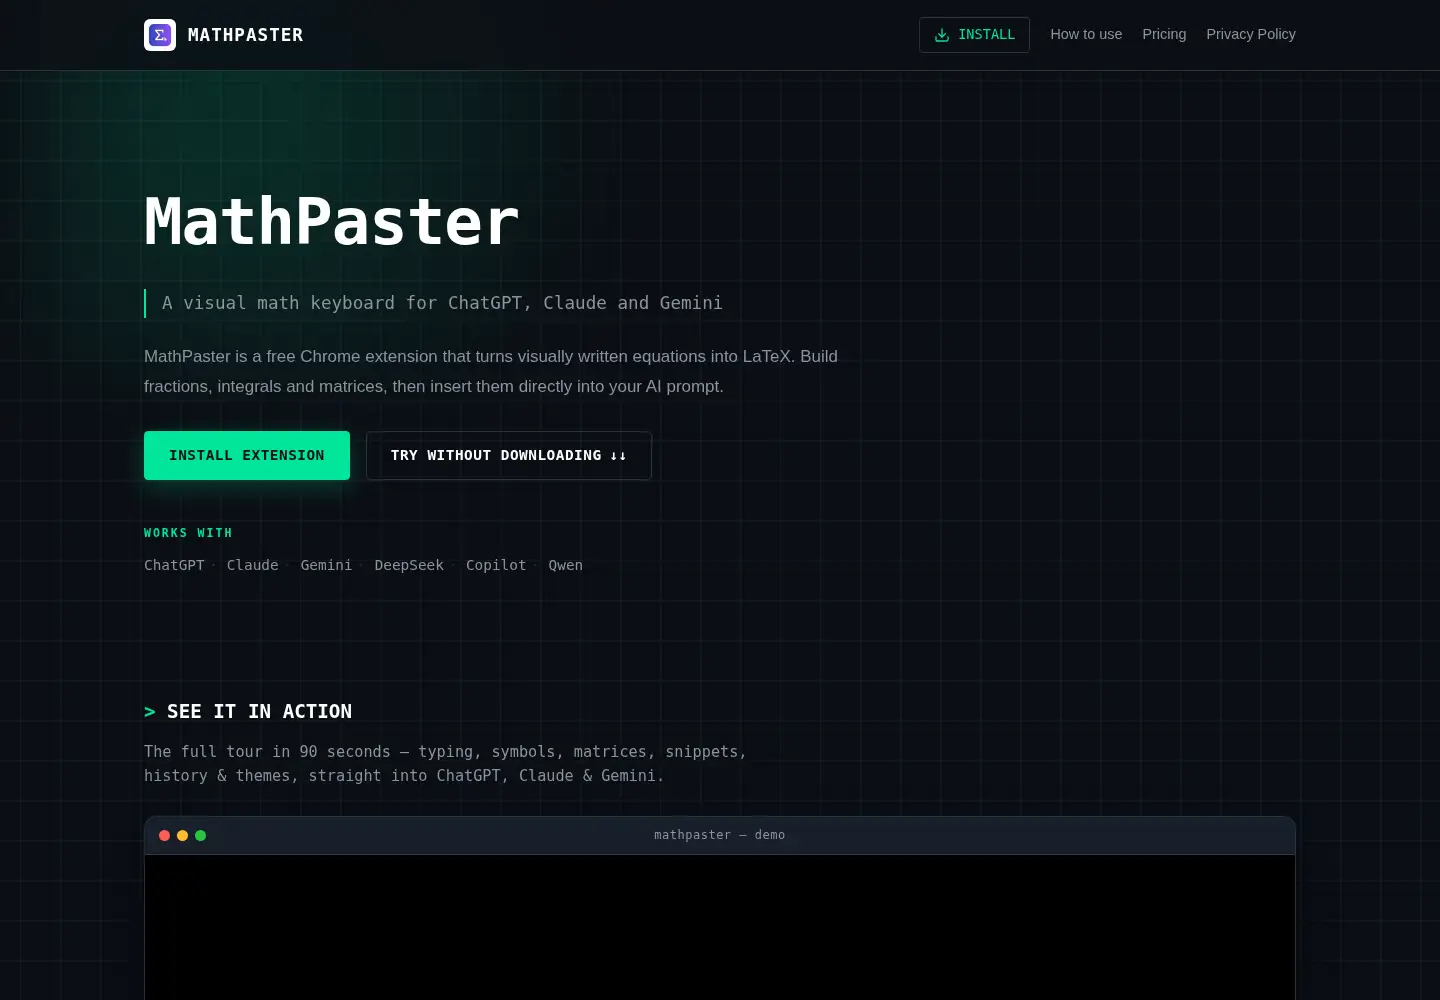
Task: Click the 'ChatGPT' text under Works With
Action: click(x=174, y=565)
